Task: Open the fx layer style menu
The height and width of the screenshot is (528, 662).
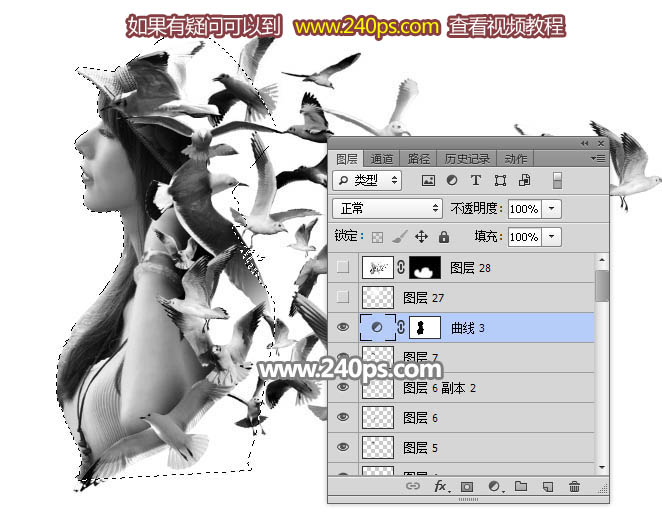Action: [x=441, y=486]
